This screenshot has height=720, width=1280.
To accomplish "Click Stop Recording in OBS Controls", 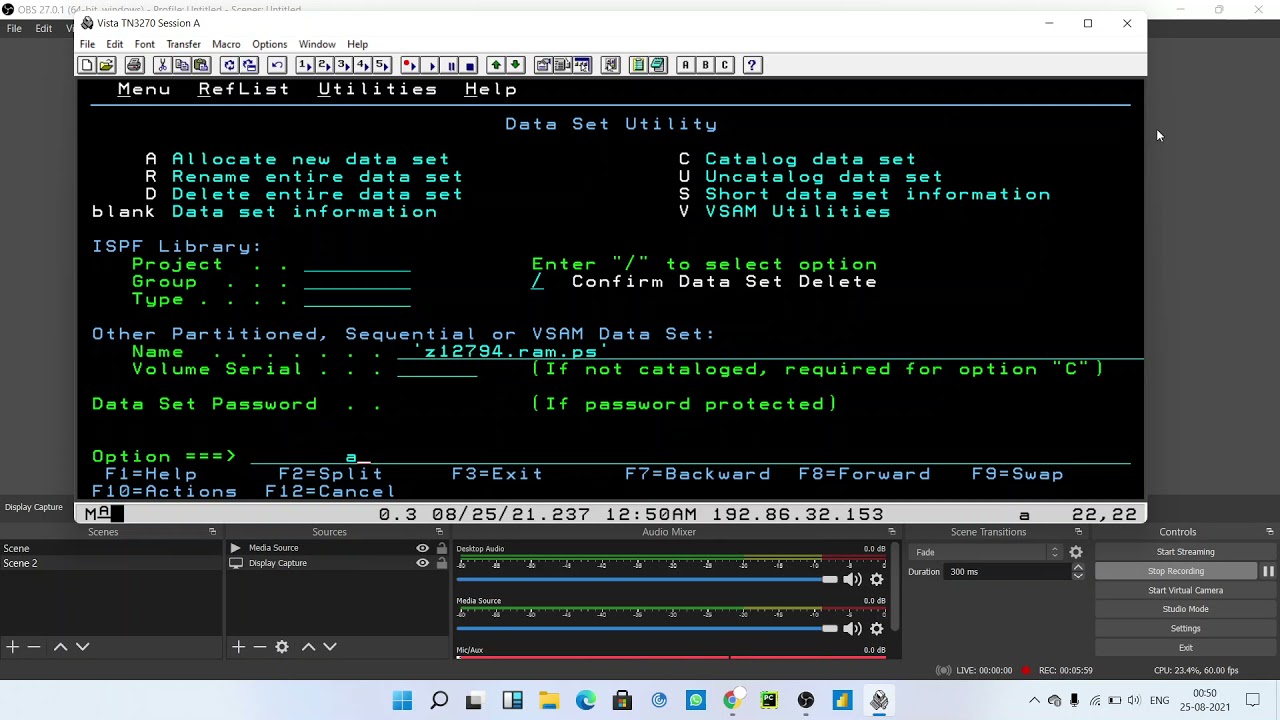I will [x=1176, y=571].
